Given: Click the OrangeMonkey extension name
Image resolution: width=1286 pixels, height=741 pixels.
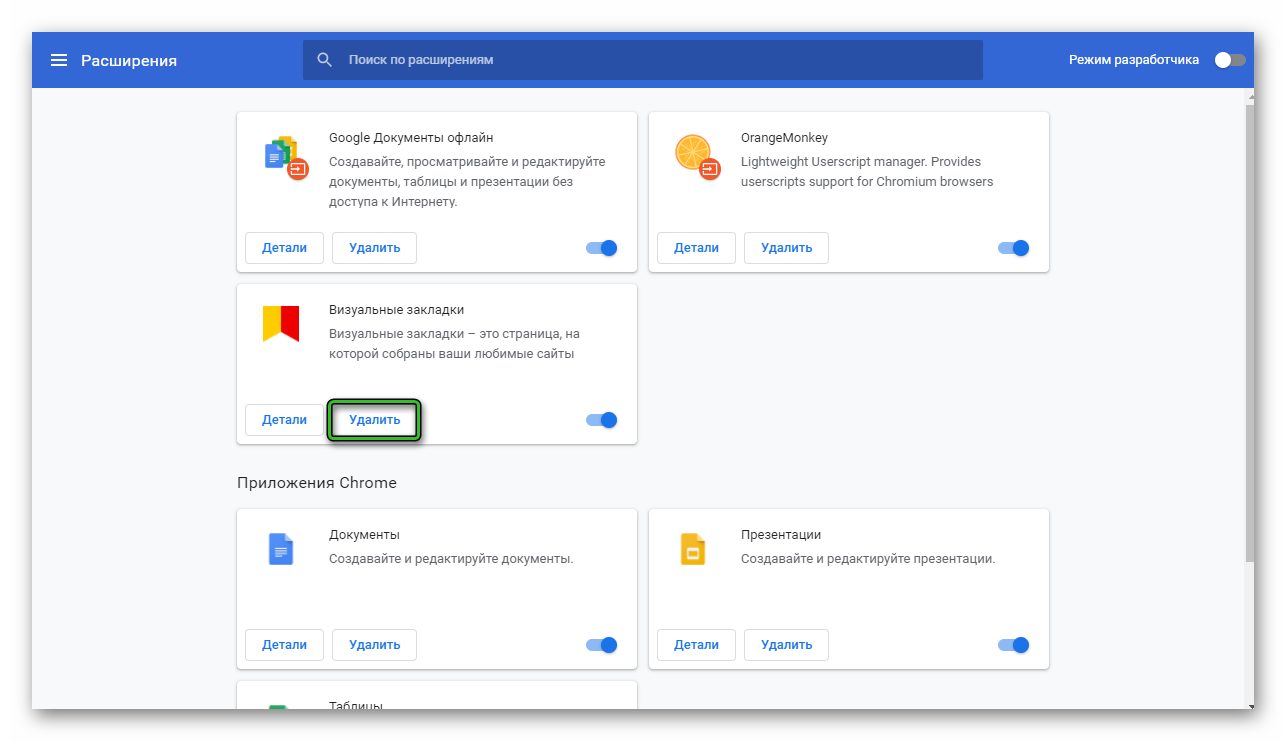Looking at the screenshot, I should coord(784,138).
